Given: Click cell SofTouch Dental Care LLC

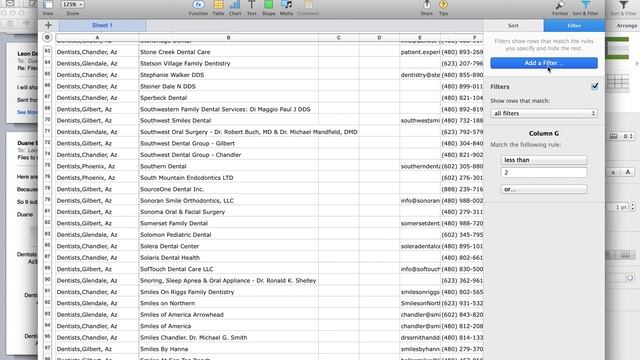Looking at the screenshot, I should pyautogui.click(x=229, y=269).
